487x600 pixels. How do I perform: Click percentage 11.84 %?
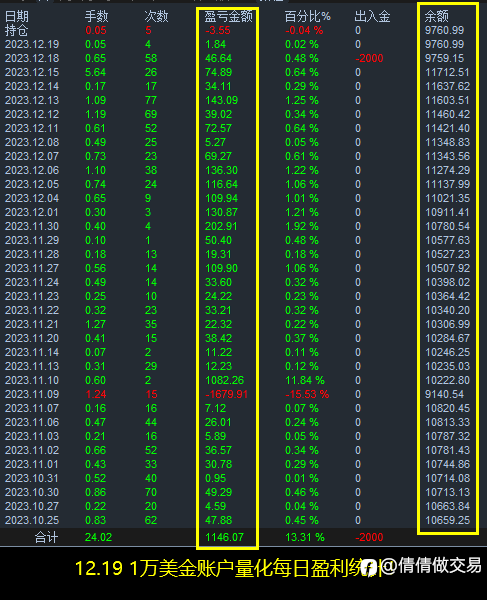(x=305, y=380)
